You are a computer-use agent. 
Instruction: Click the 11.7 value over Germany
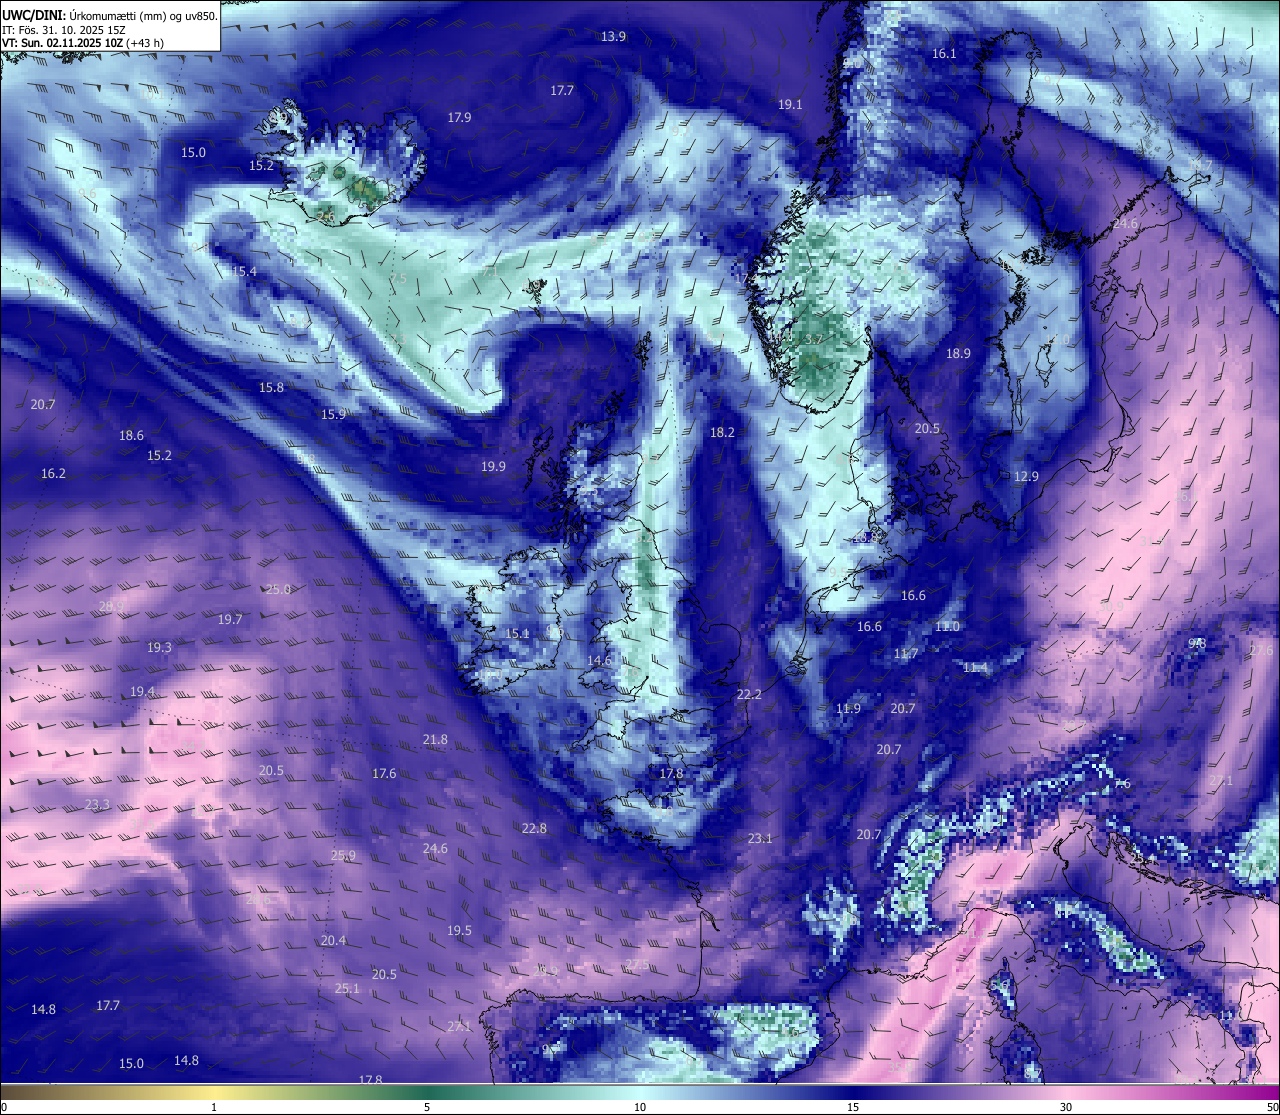click(x=905, y=653)
